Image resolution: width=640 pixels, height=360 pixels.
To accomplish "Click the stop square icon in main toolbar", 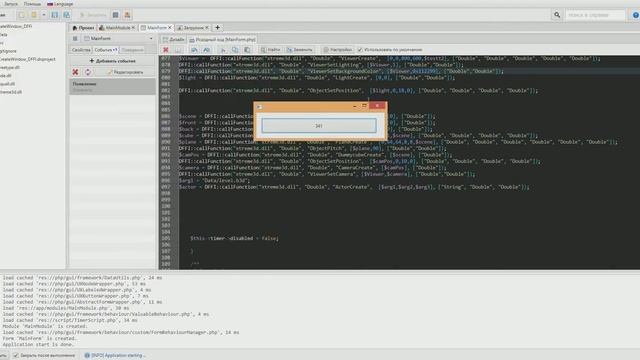I will (x=116, y=15).
